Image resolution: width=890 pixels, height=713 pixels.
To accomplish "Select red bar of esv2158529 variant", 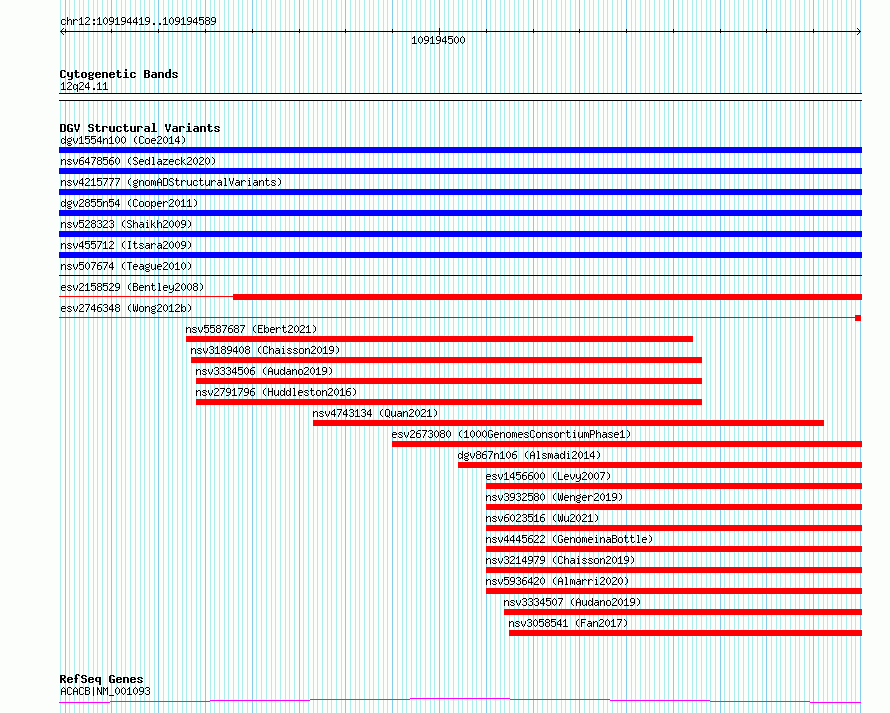I will tap(548, 297).
